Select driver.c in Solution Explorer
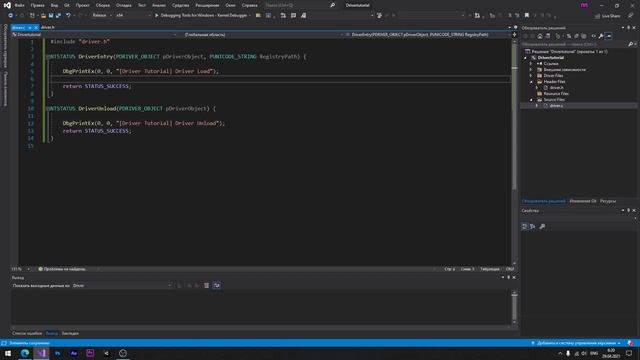The height and width of the screenshot is (360, 640). pyautogui.click(x=556, y=106)
